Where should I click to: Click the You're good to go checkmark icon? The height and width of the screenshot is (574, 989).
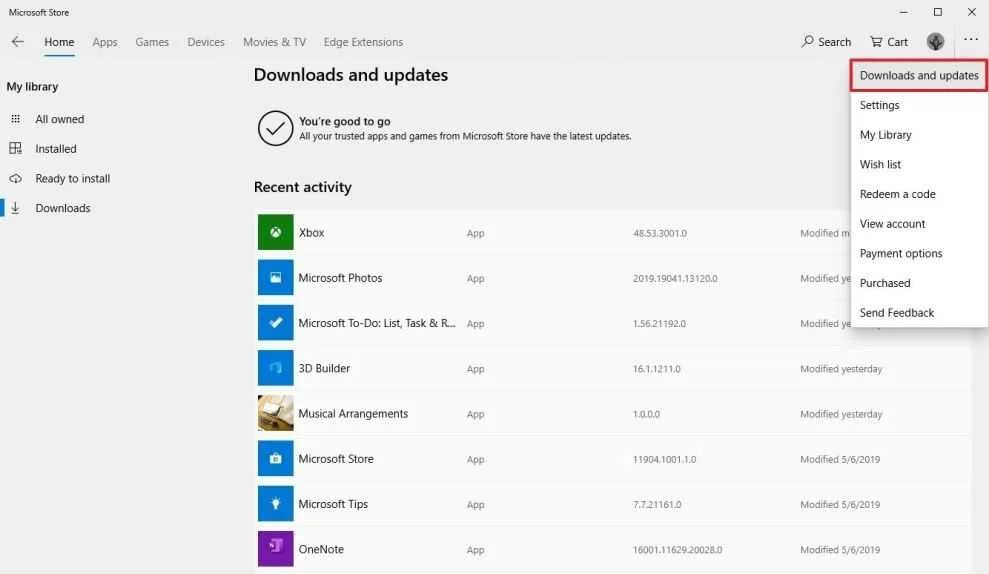[x=276, y=128]
